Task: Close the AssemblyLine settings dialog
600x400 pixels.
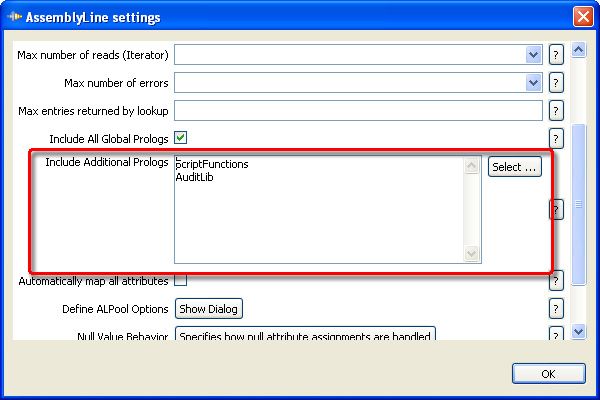Action: tap(583, 17)
